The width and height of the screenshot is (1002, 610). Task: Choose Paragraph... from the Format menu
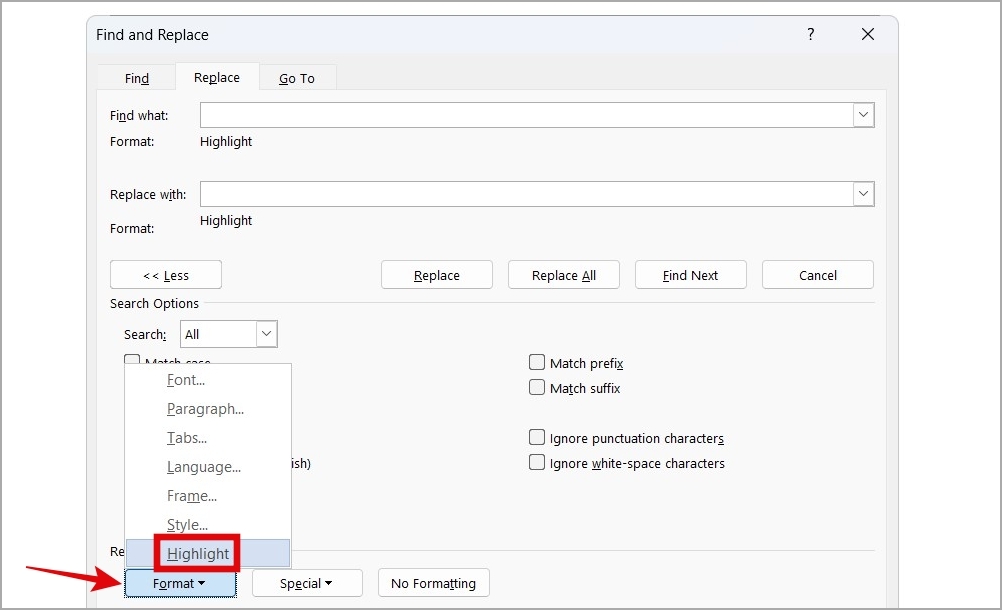point(208,409)
